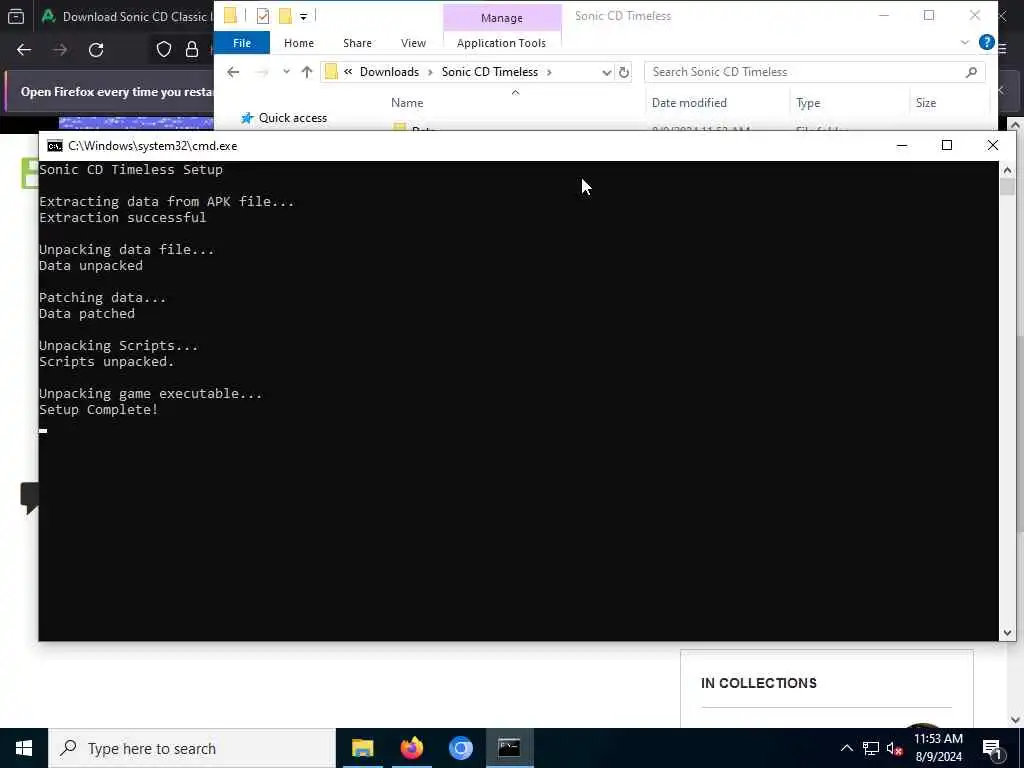Select the cmd window taskbar icon
Screen dimensions: 1024x768
509,748
